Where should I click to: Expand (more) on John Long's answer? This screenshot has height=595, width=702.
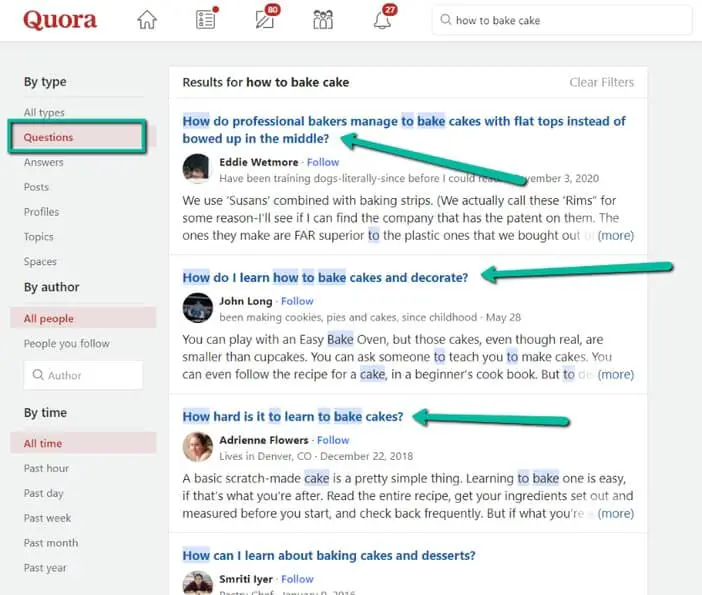616,374
